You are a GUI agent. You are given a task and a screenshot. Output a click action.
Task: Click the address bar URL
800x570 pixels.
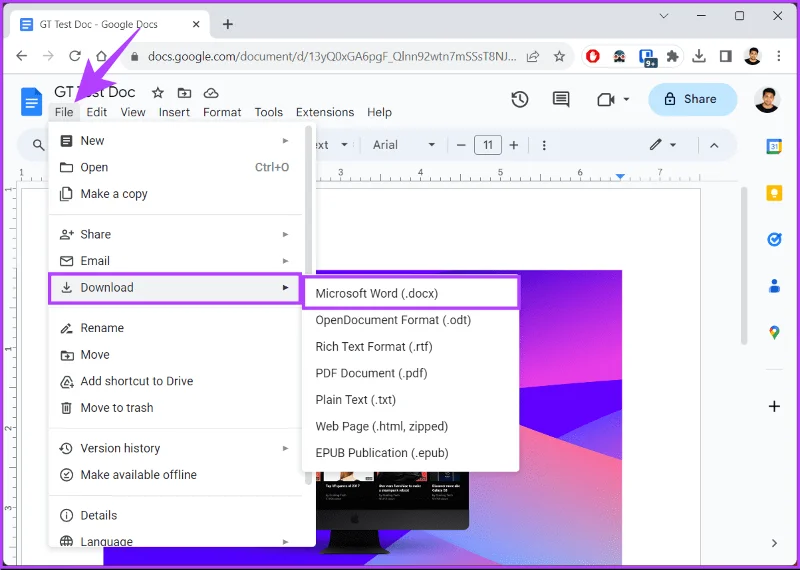(x=332, y=56)
